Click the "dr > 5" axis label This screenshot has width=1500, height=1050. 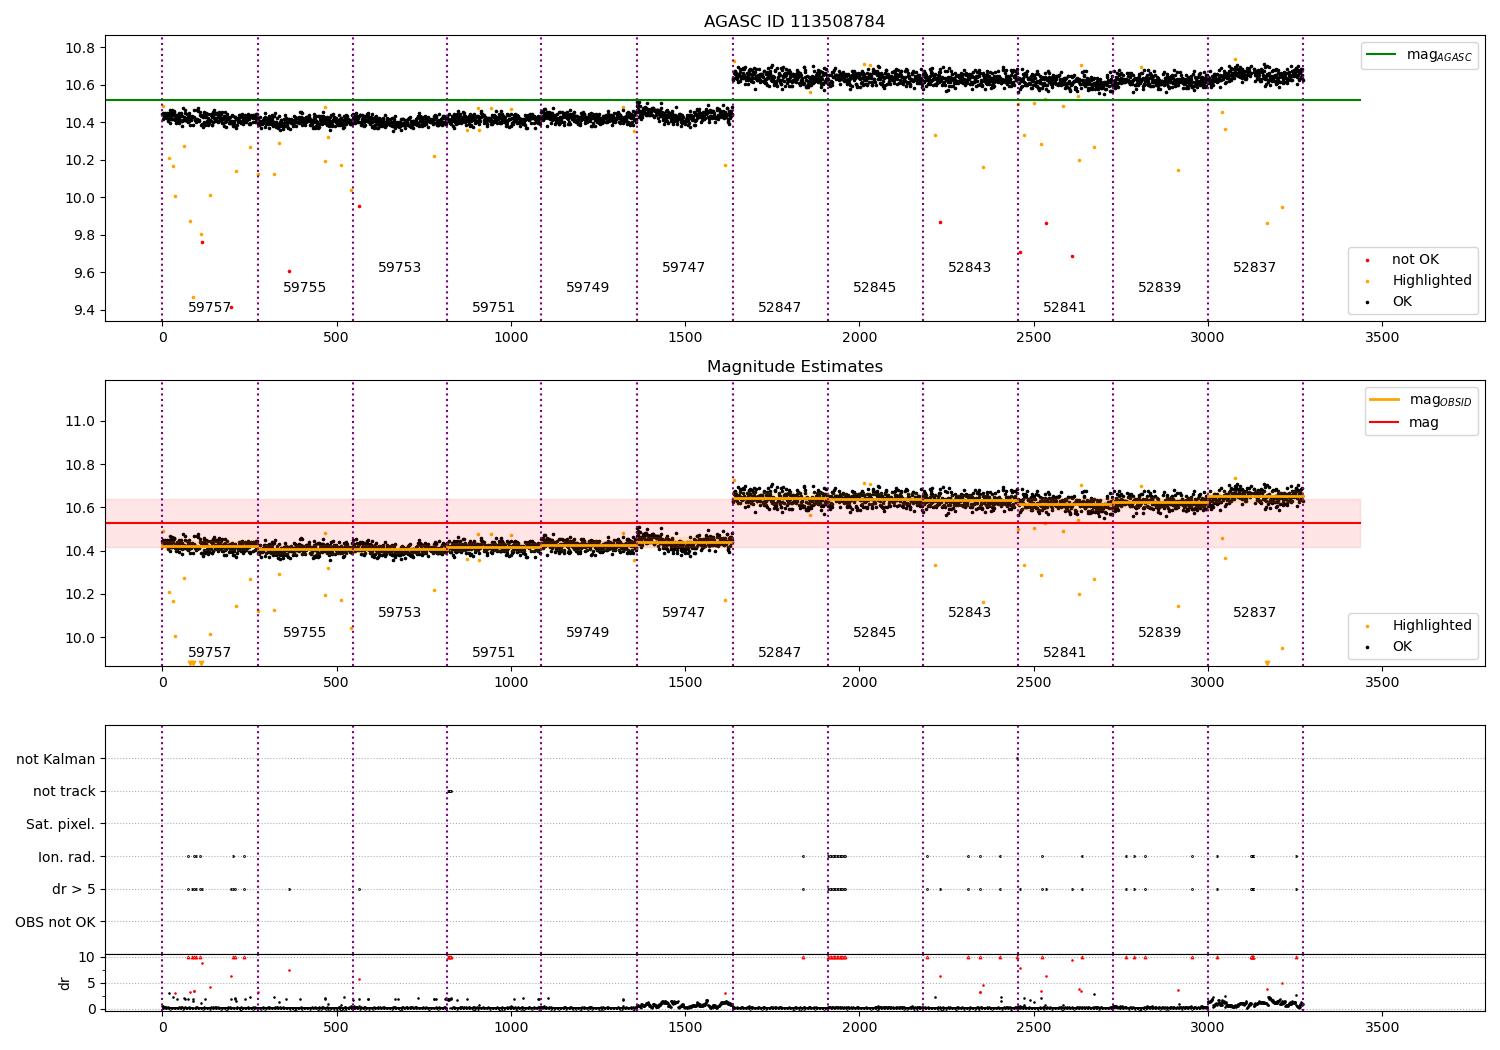click(x=74, y=889)
